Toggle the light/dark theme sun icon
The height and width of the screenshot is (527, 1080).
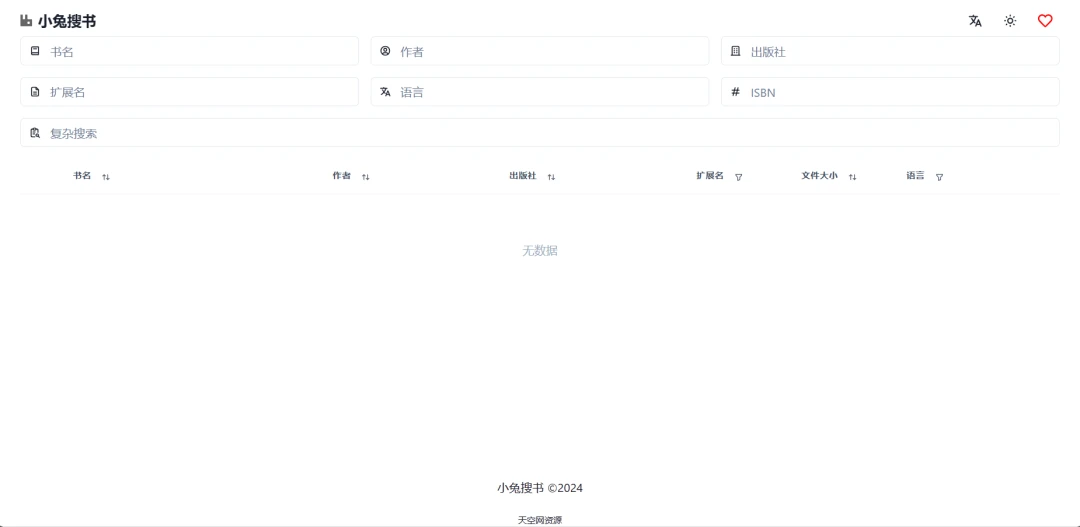(x=1010, y=21)
